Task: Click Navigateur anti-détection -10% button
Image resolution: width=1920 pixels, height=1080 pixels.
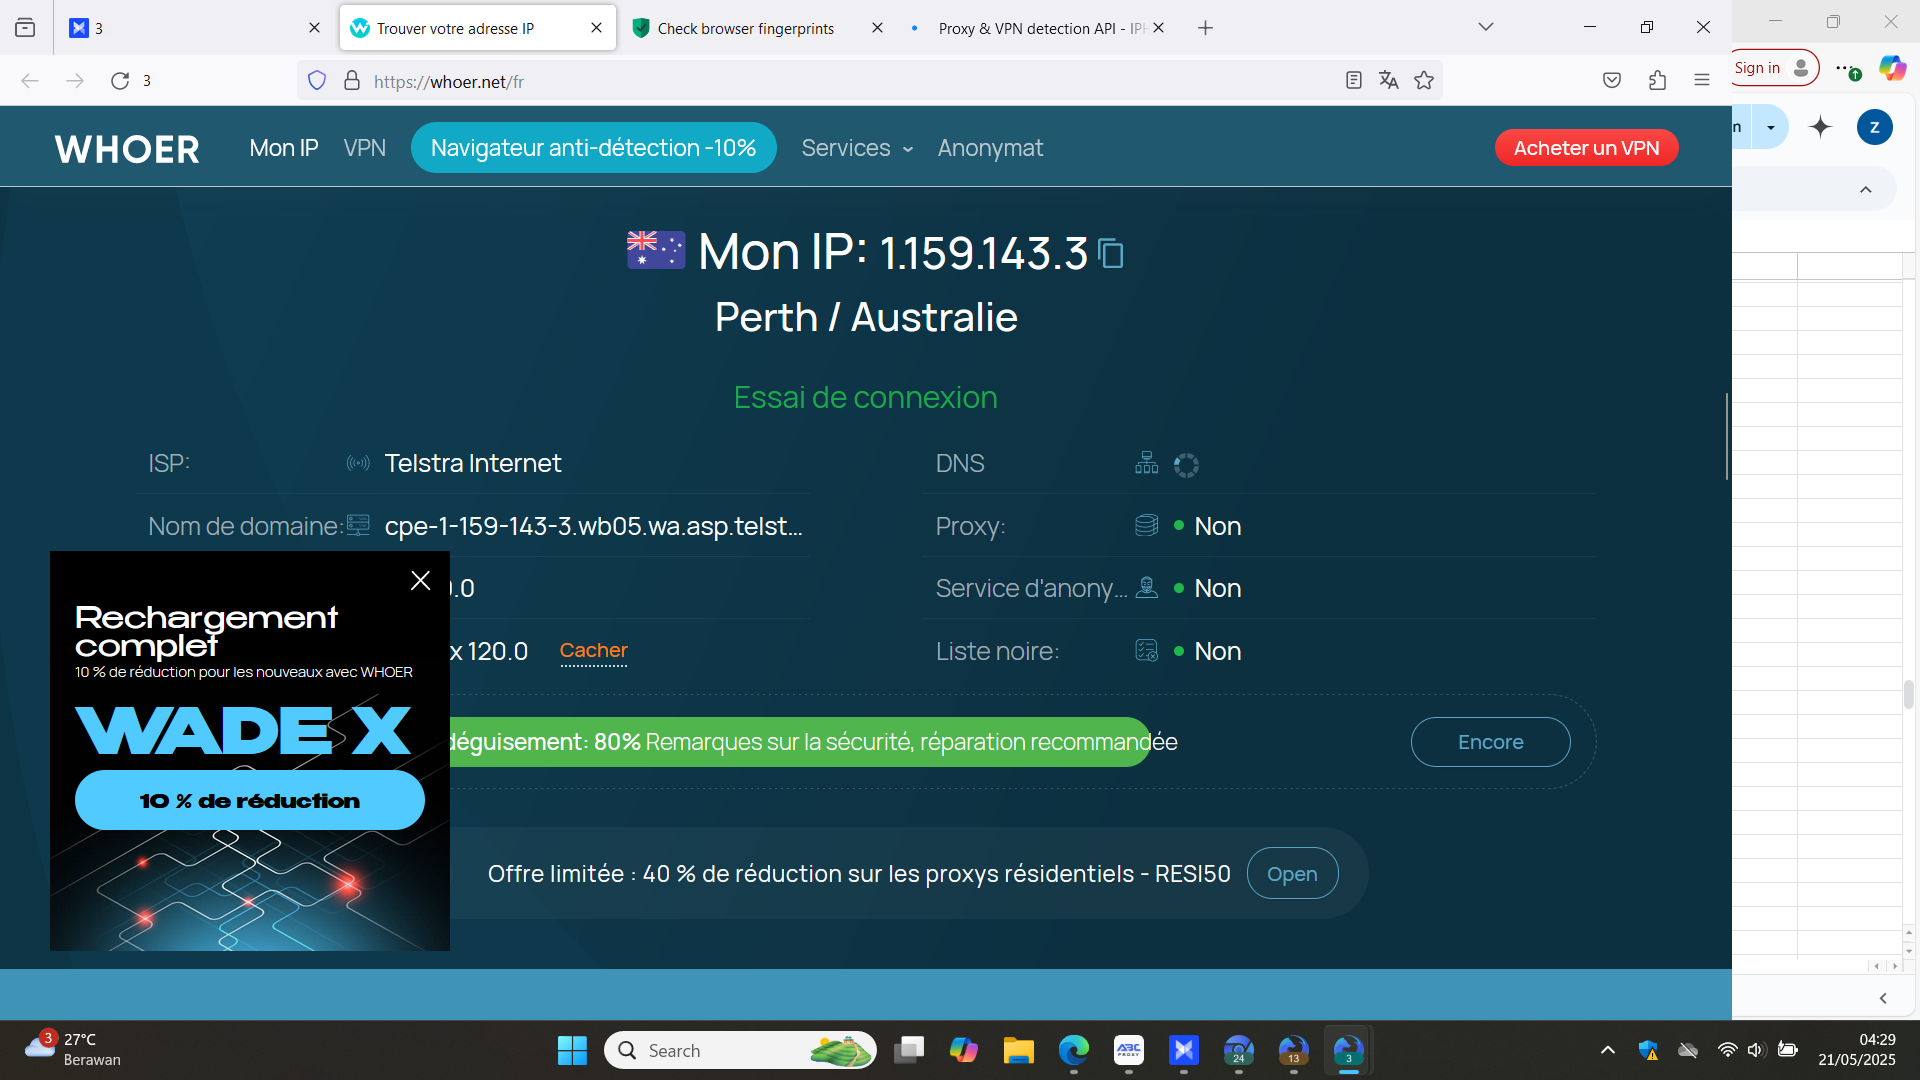Action: click(x=593, y=148)
